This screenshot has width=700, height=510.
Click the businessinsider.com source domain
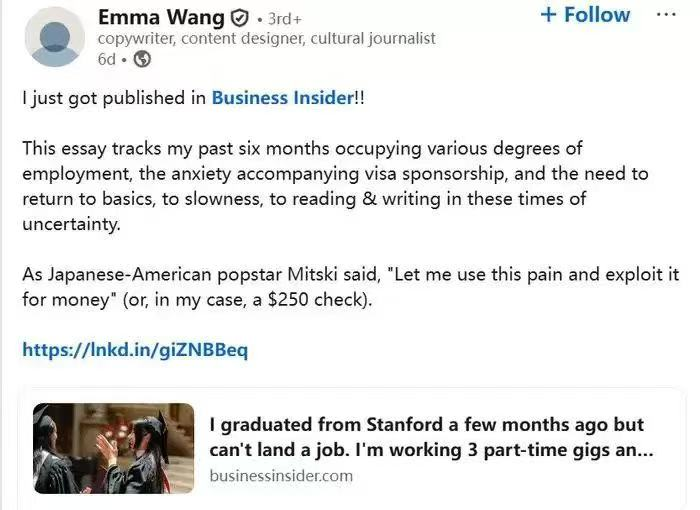(281, 476)
